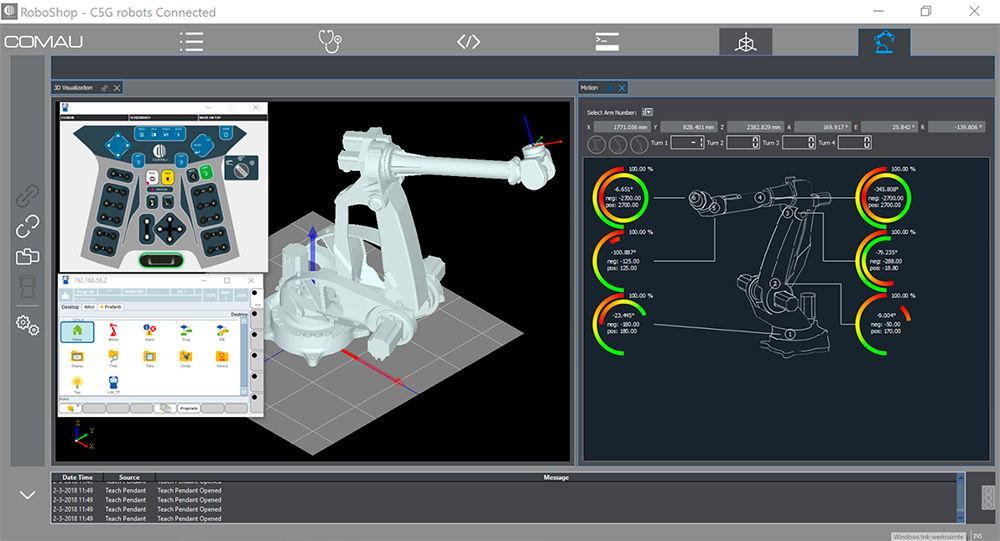Click the traffic light status icon
The width and height of the screenshot is (1000, 541).
(989, 498)
